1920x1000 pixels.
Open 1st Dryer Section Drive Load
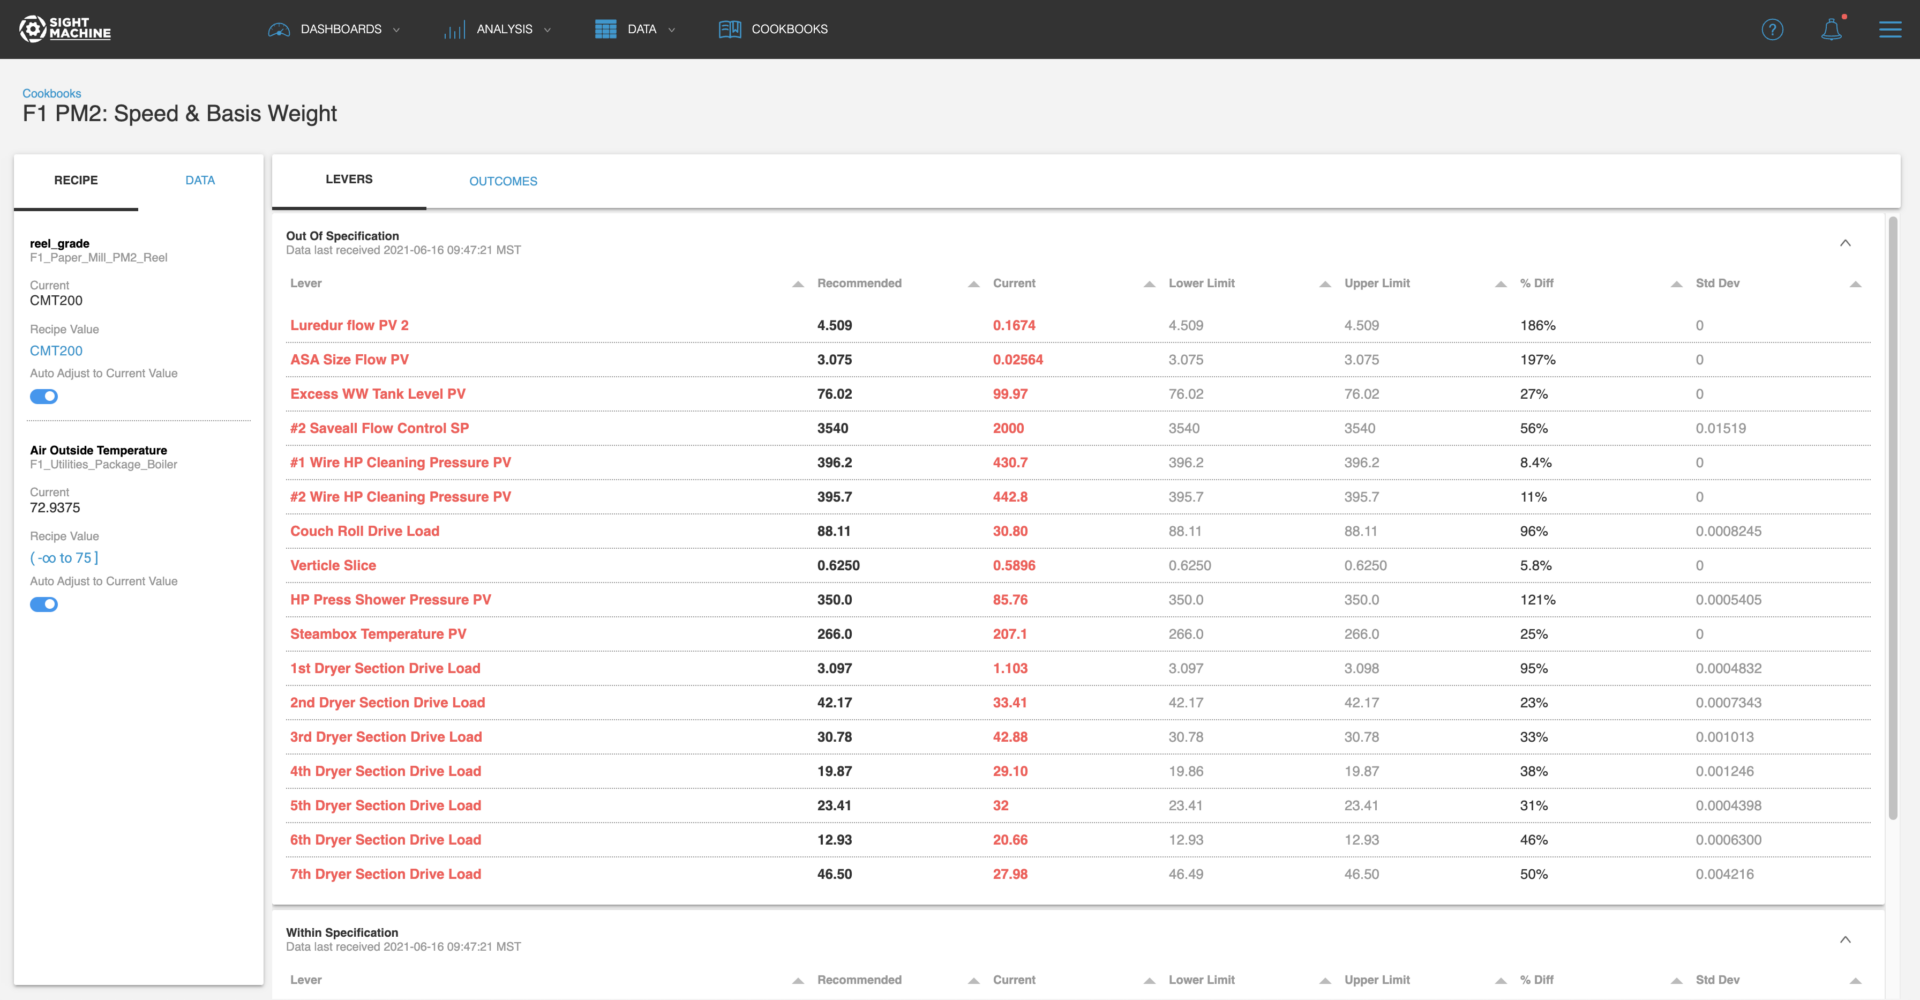click(385, 668)
